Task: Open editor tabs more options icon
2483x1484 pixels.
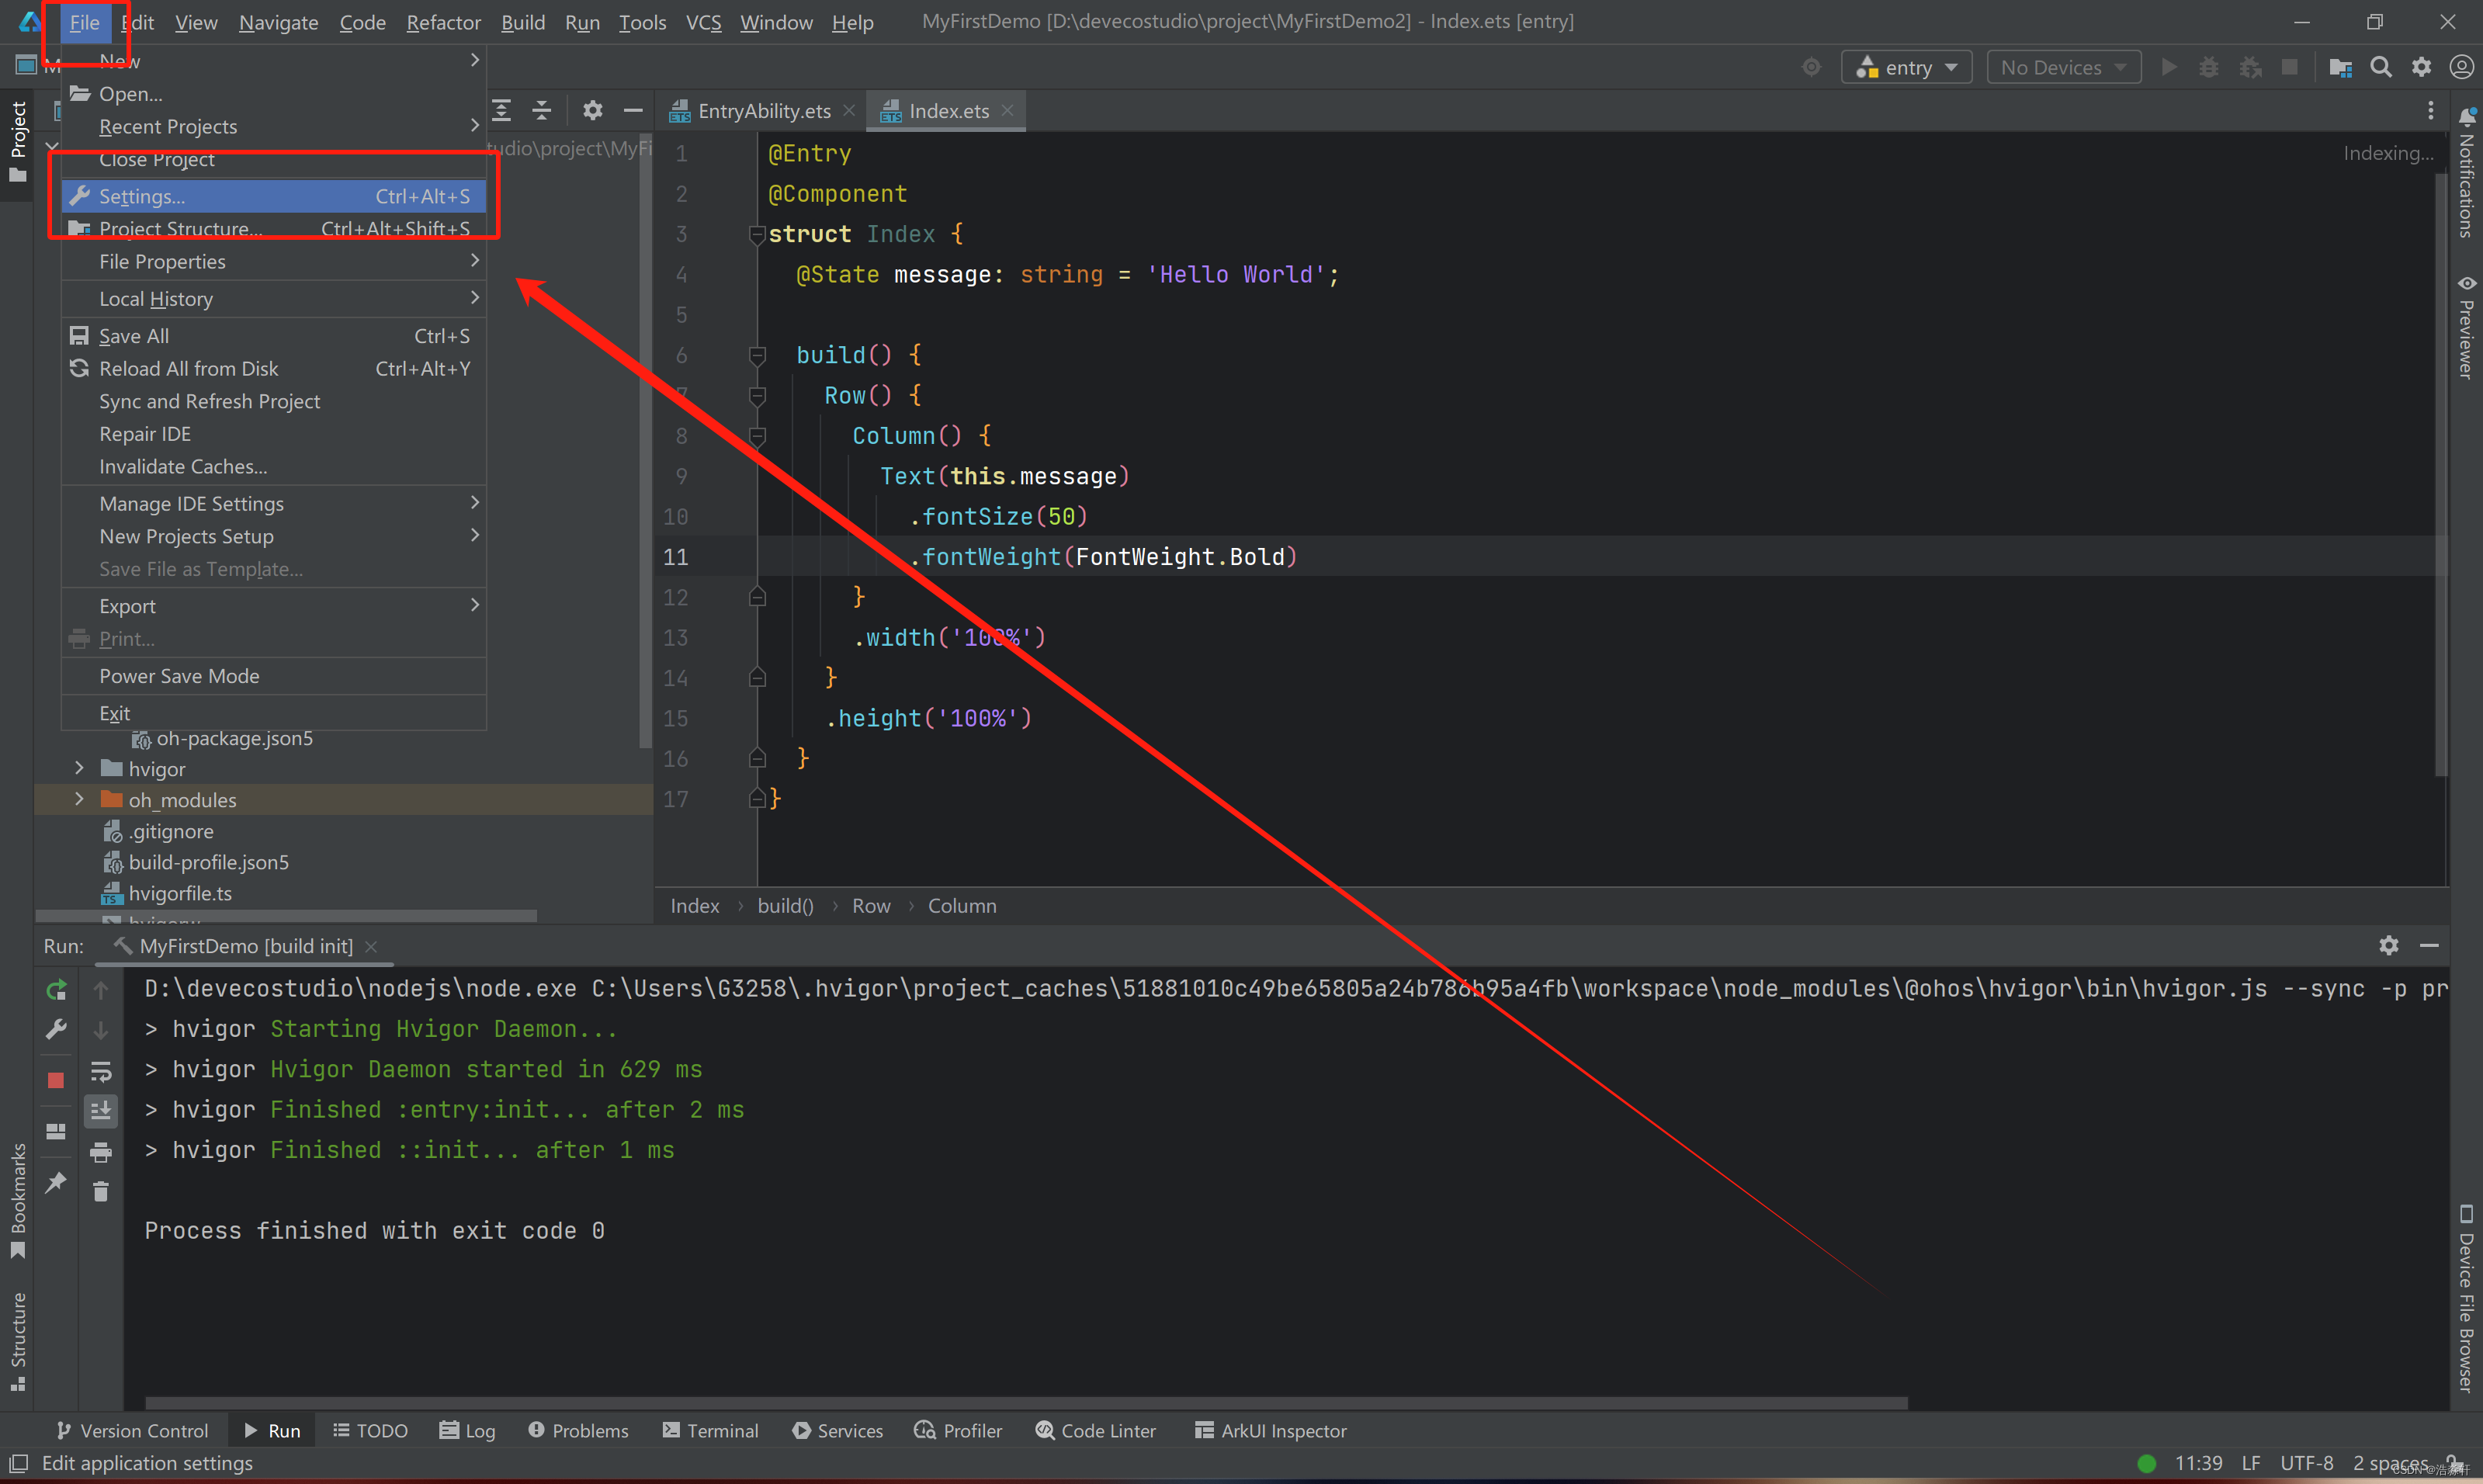Action: click(2431, 110)
